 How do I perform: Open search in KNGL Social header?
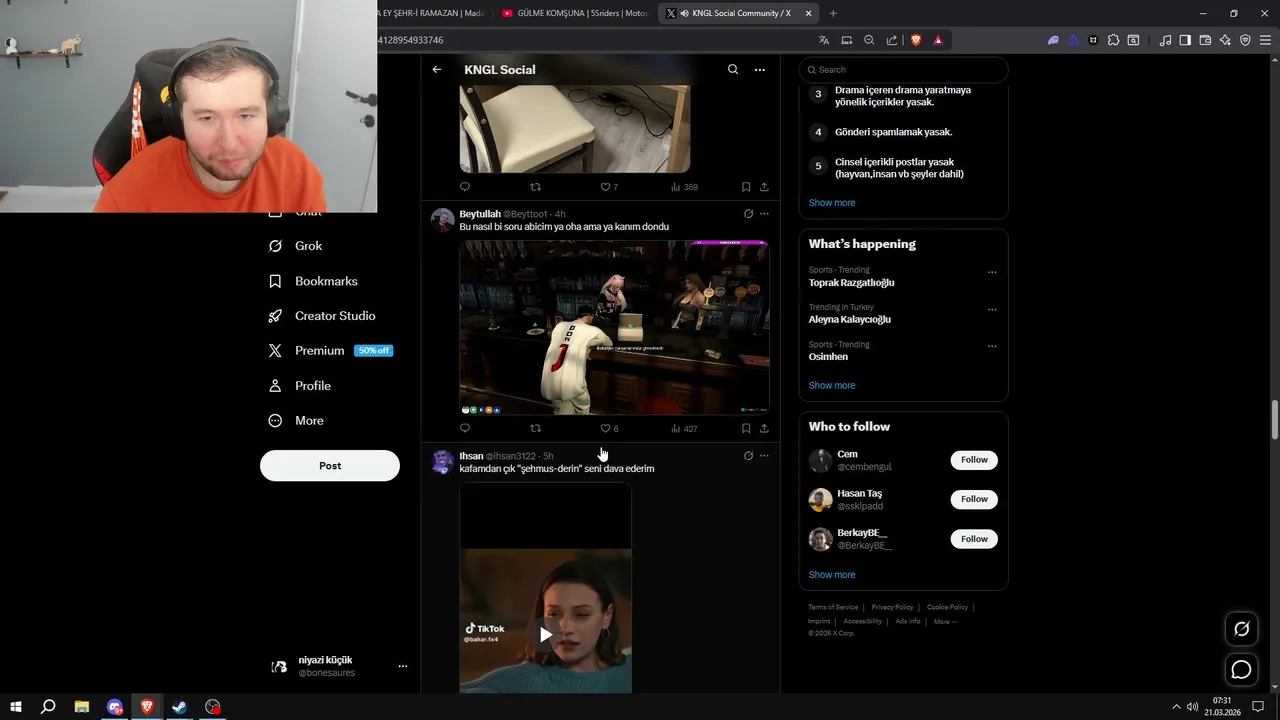[733, 70]
